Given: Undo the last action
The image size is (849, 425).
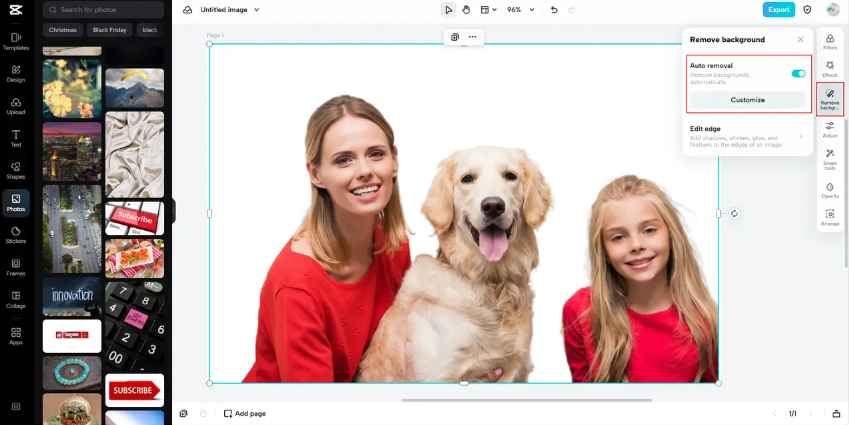Looking at the screenshot, I should coord(553,10).
